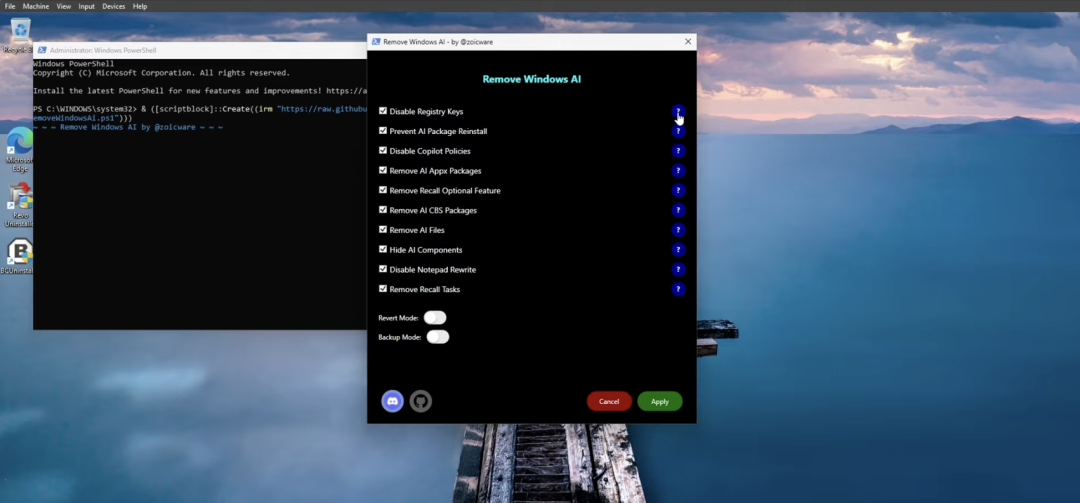Uncheck Remove Recall Tasks
1080x503 pixels.
point(383,289)
